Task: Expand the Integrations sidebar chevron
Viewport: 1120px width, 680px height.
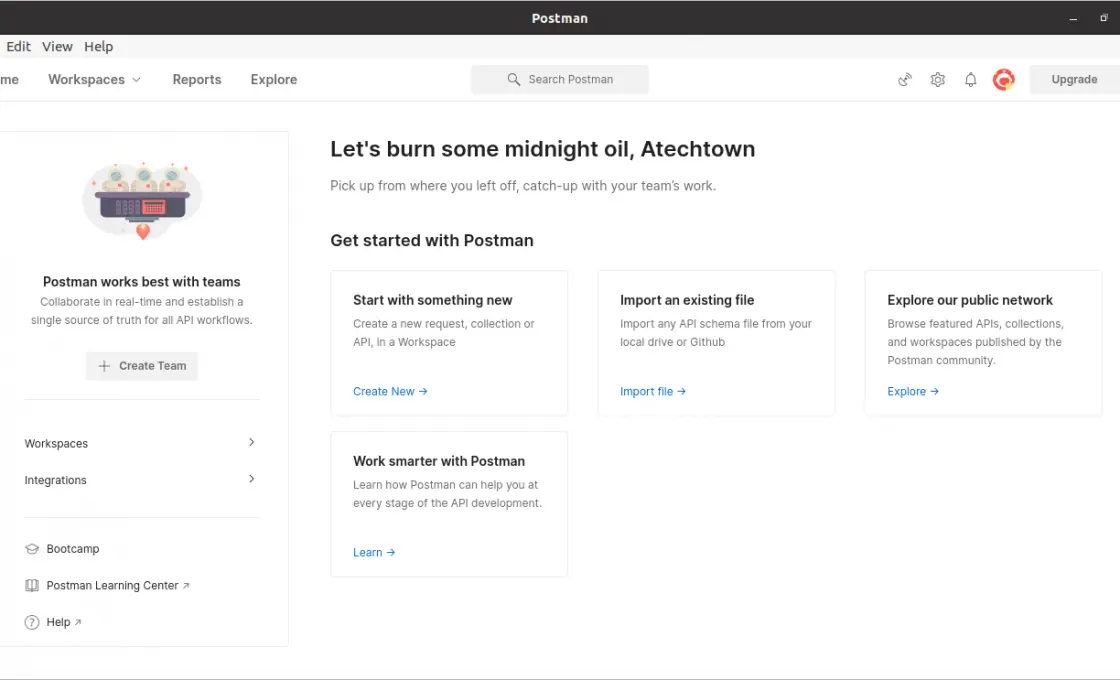Action: 251,479
